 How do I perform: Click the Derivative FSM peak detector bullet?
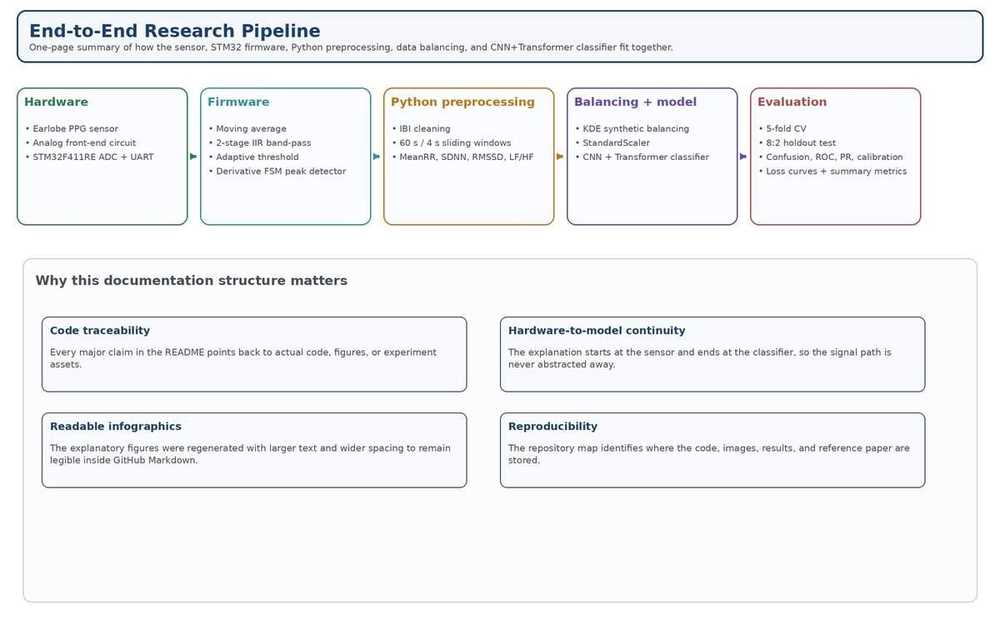(277, 171)
